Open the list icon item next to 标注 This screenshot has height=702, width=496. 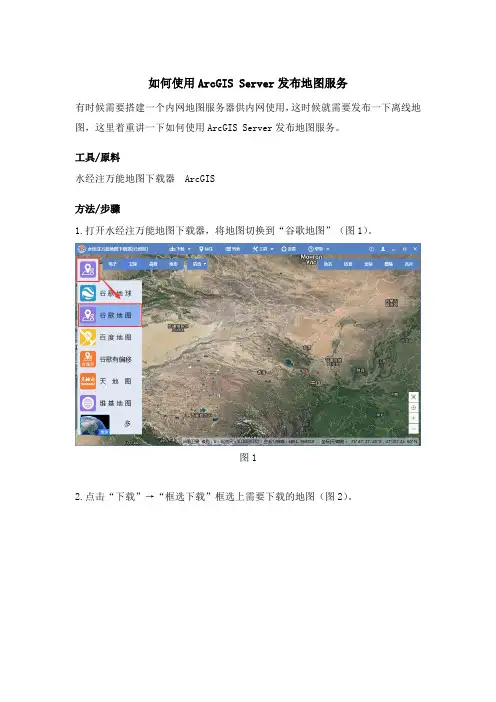(x=233, y=249)
